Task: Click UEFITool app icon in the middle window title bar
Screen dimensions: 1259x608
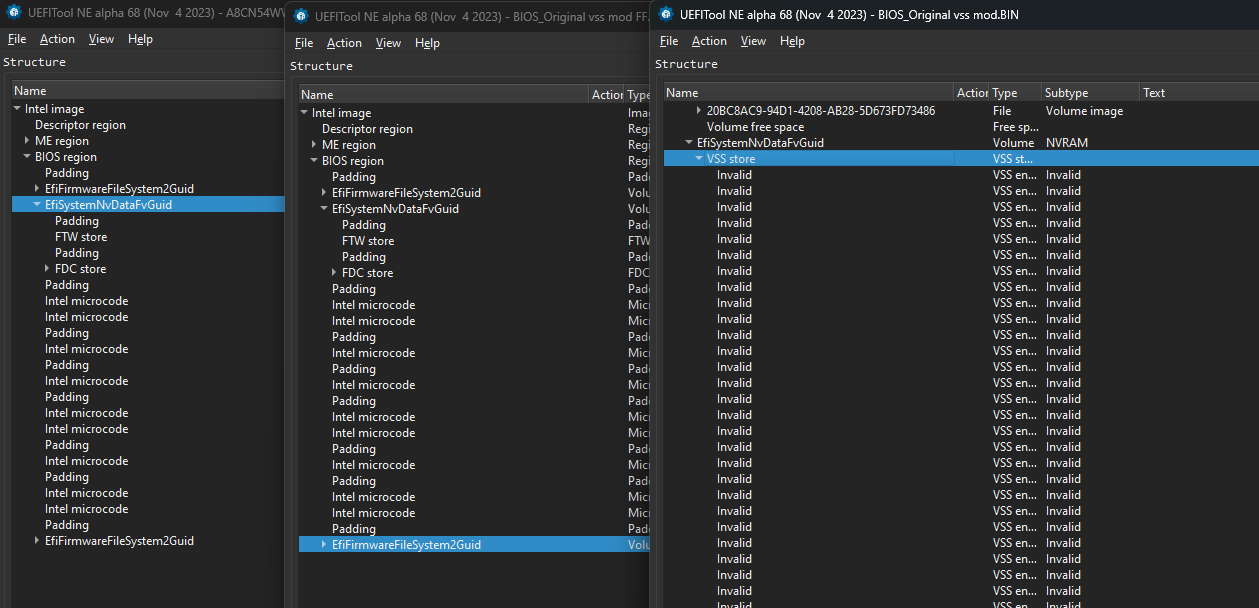Action: coord(301,15)
